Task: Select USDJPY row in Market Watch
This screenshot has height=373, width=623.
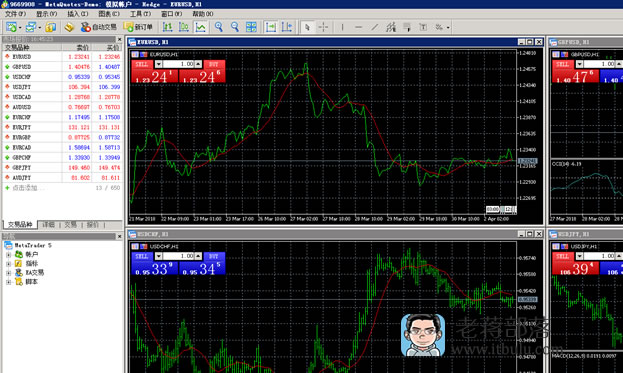Action: point(62,87)
